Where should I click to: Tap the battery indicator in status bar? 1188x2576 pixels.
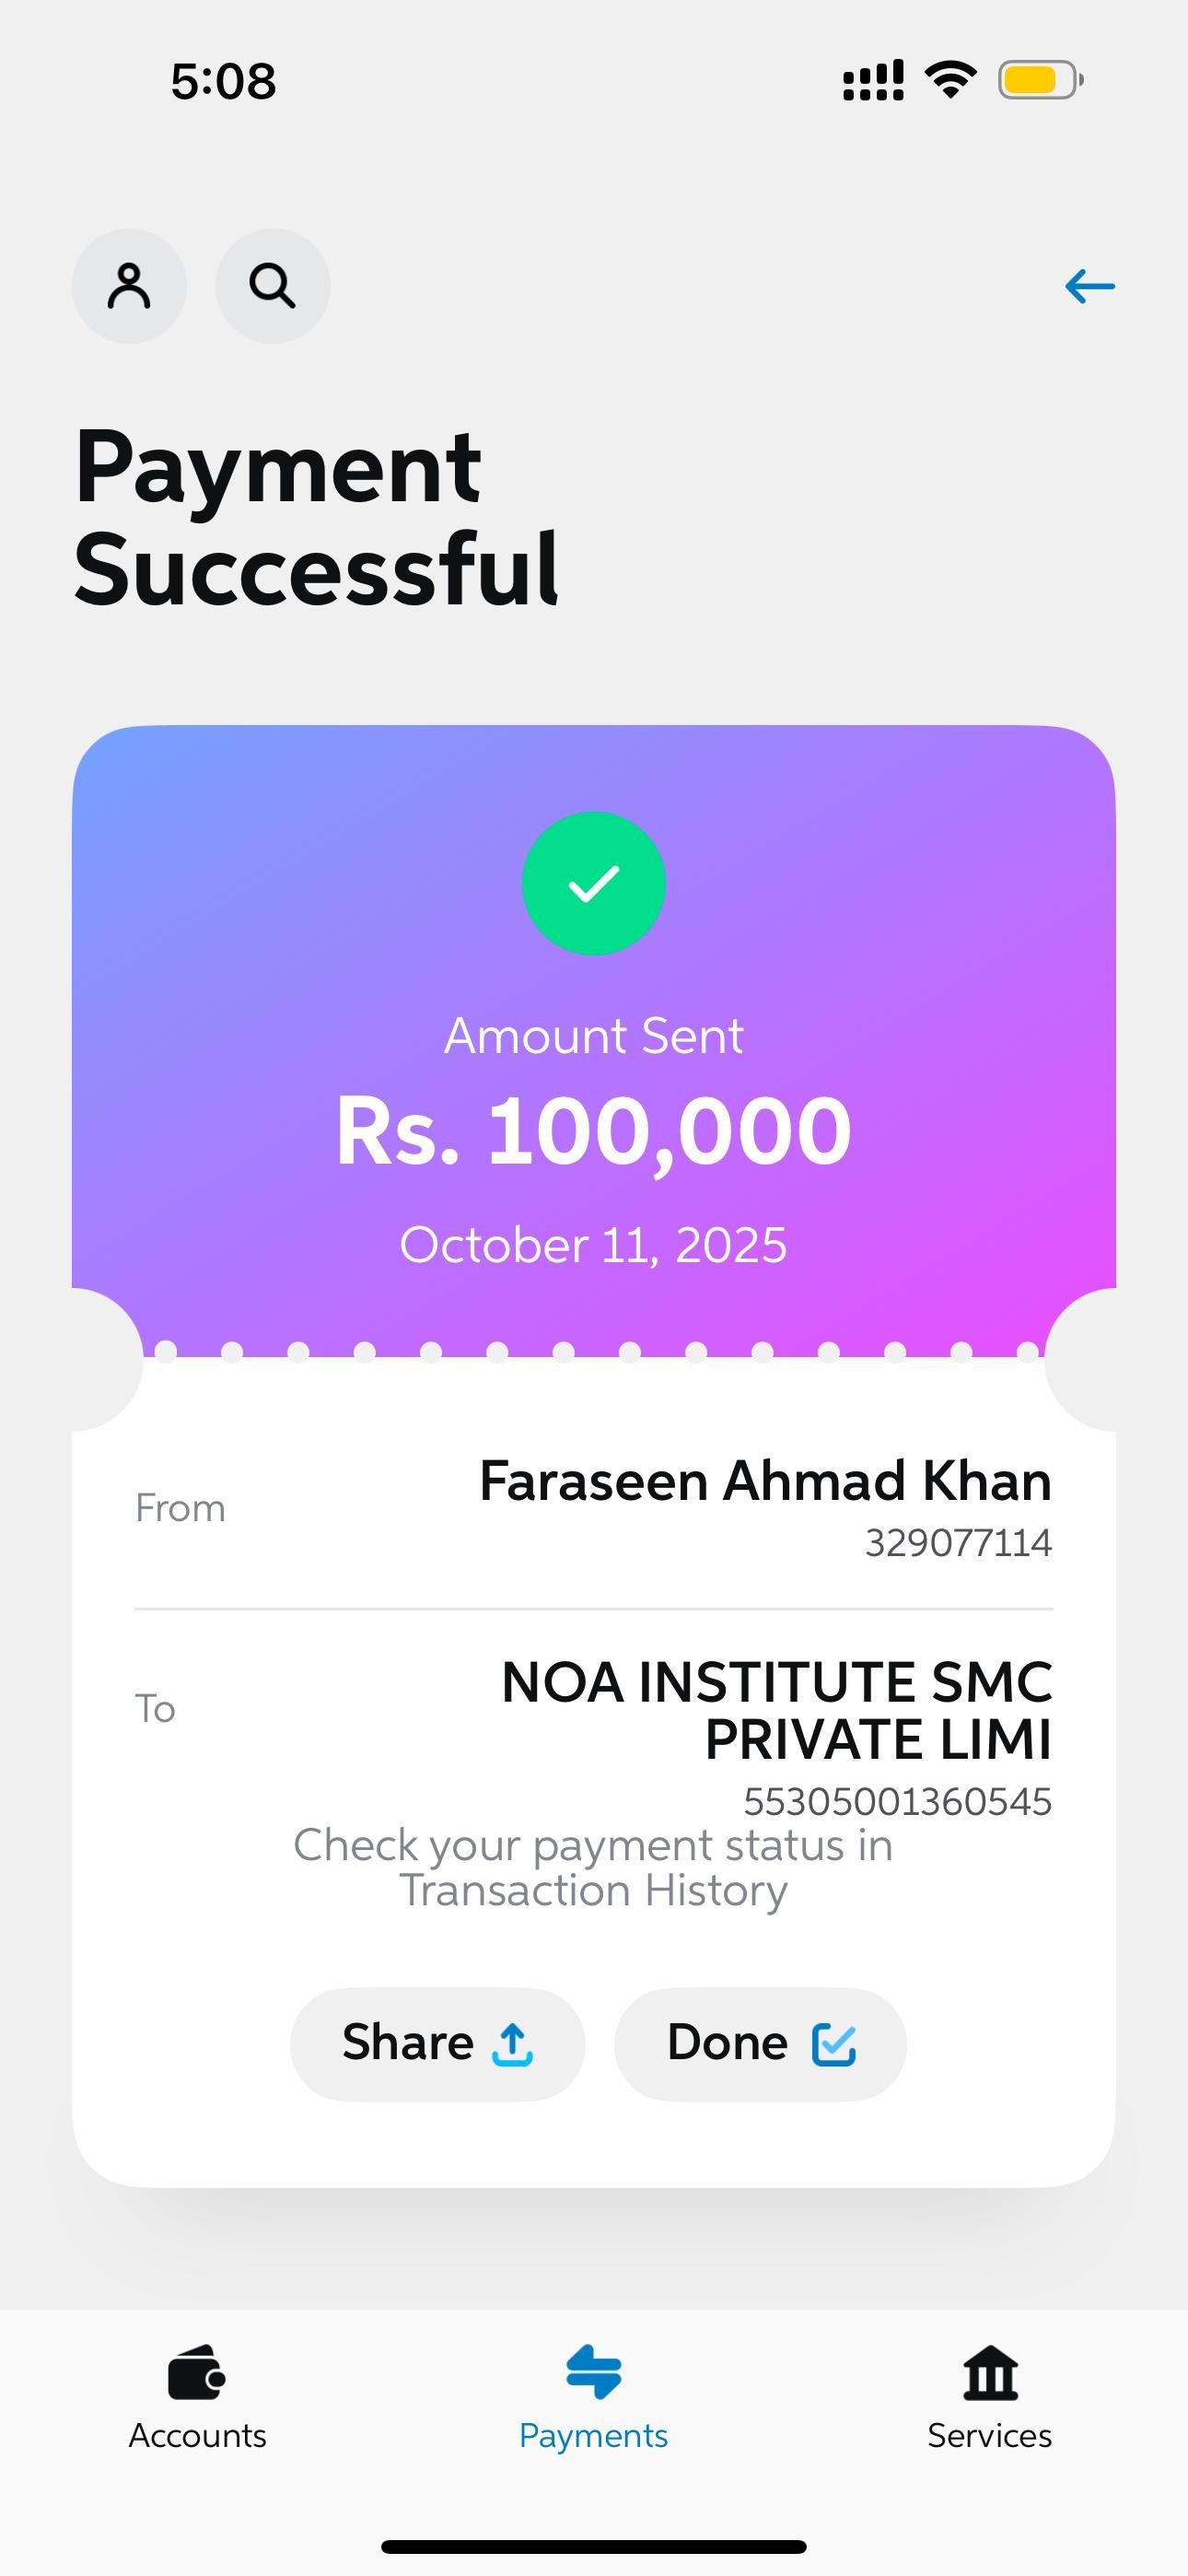[x=1040, y=80]
